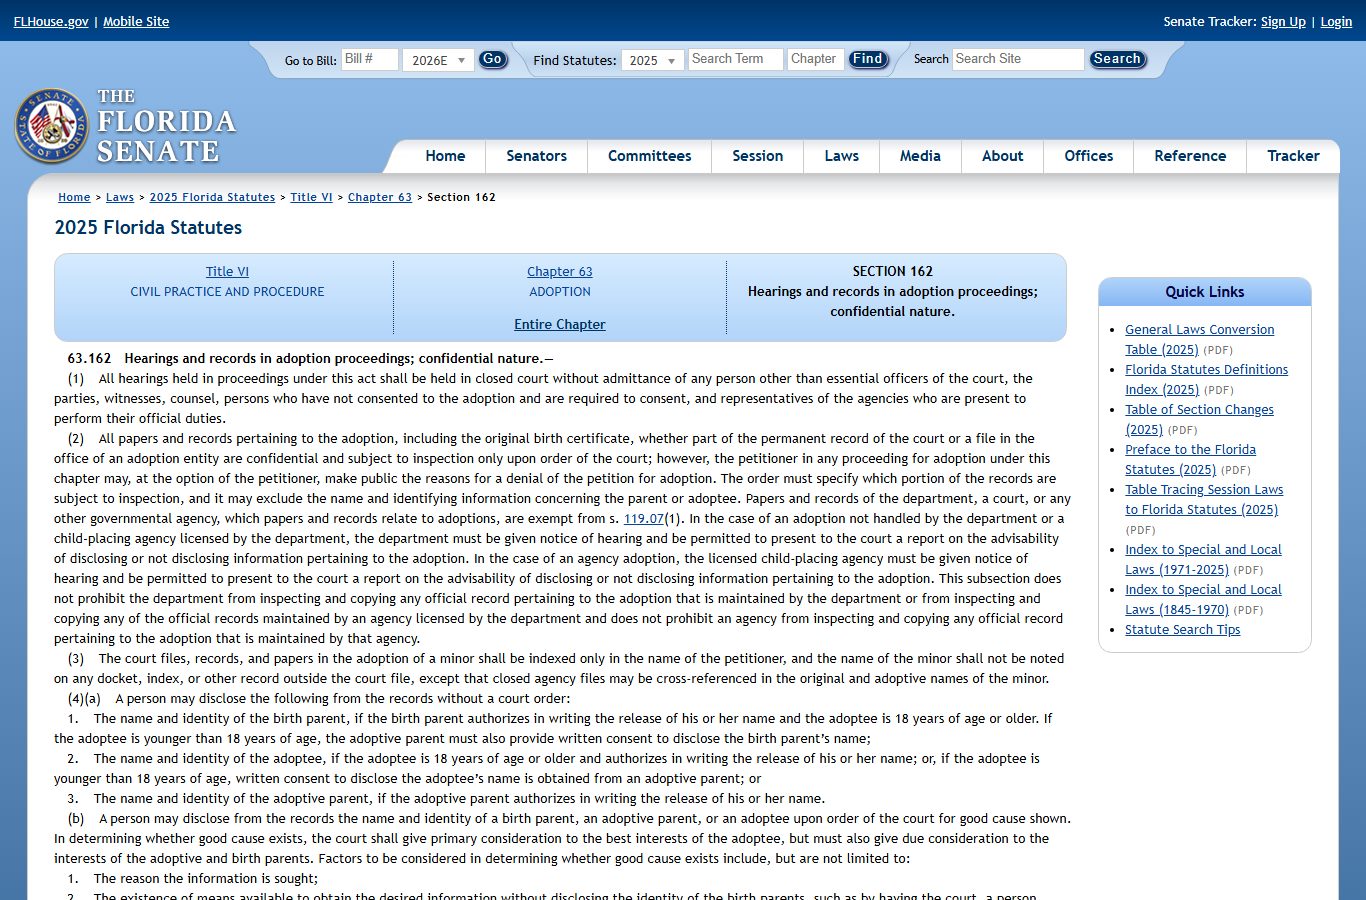Screen dimensions: 1366x900
Task: Open the Title VI header link
Action: tap(227, 271)
